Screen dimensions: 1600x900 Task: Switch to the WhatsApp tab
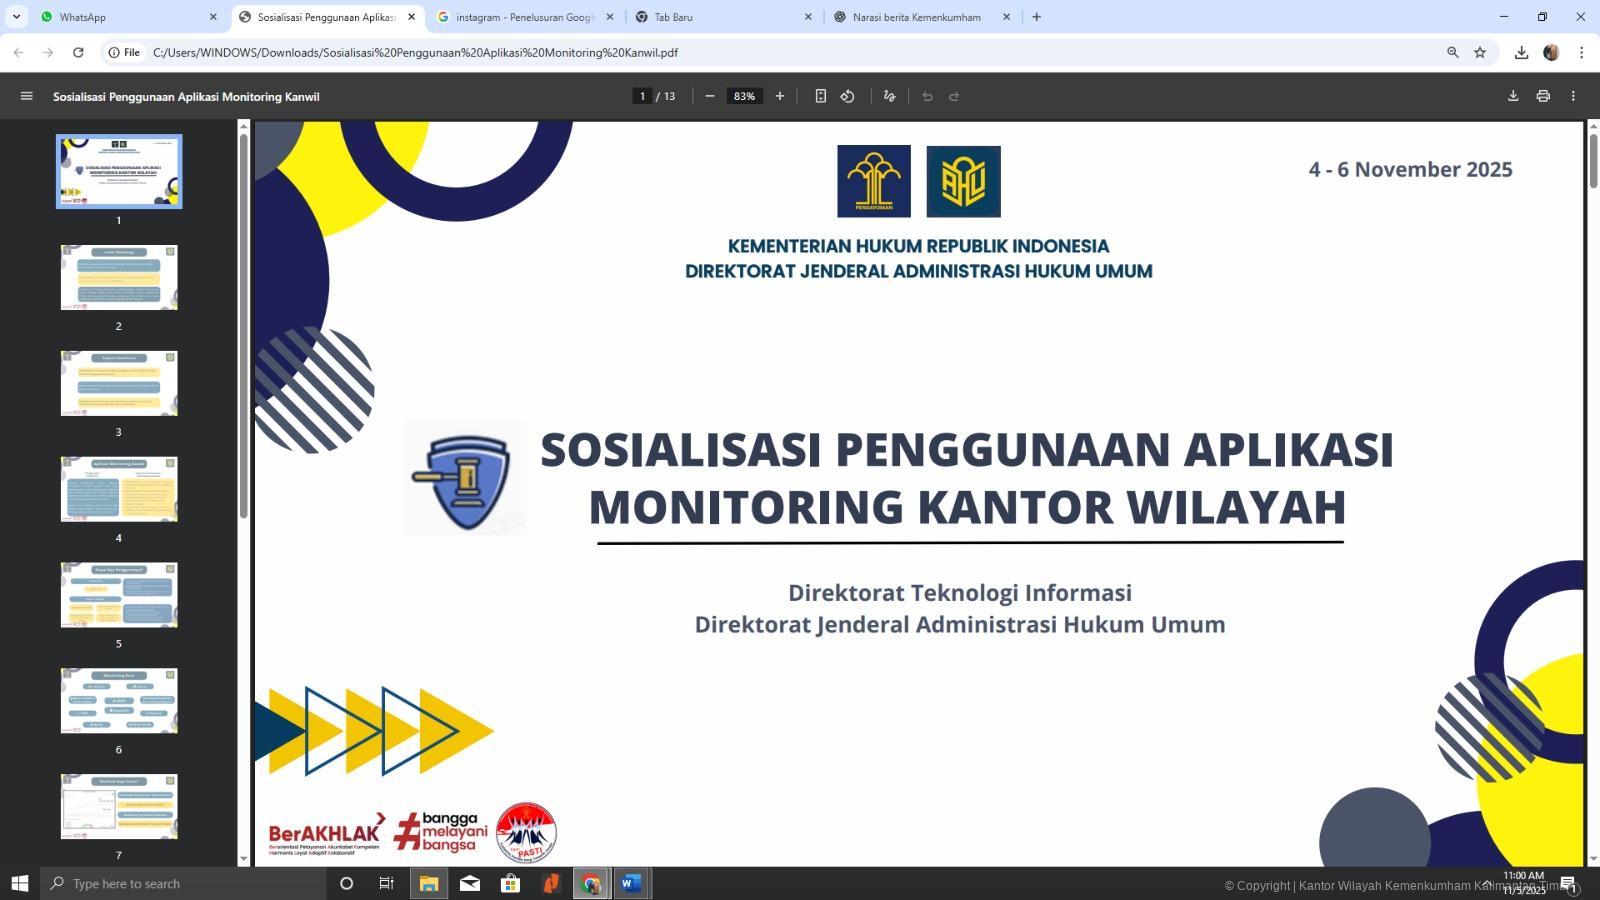[125, 17]
